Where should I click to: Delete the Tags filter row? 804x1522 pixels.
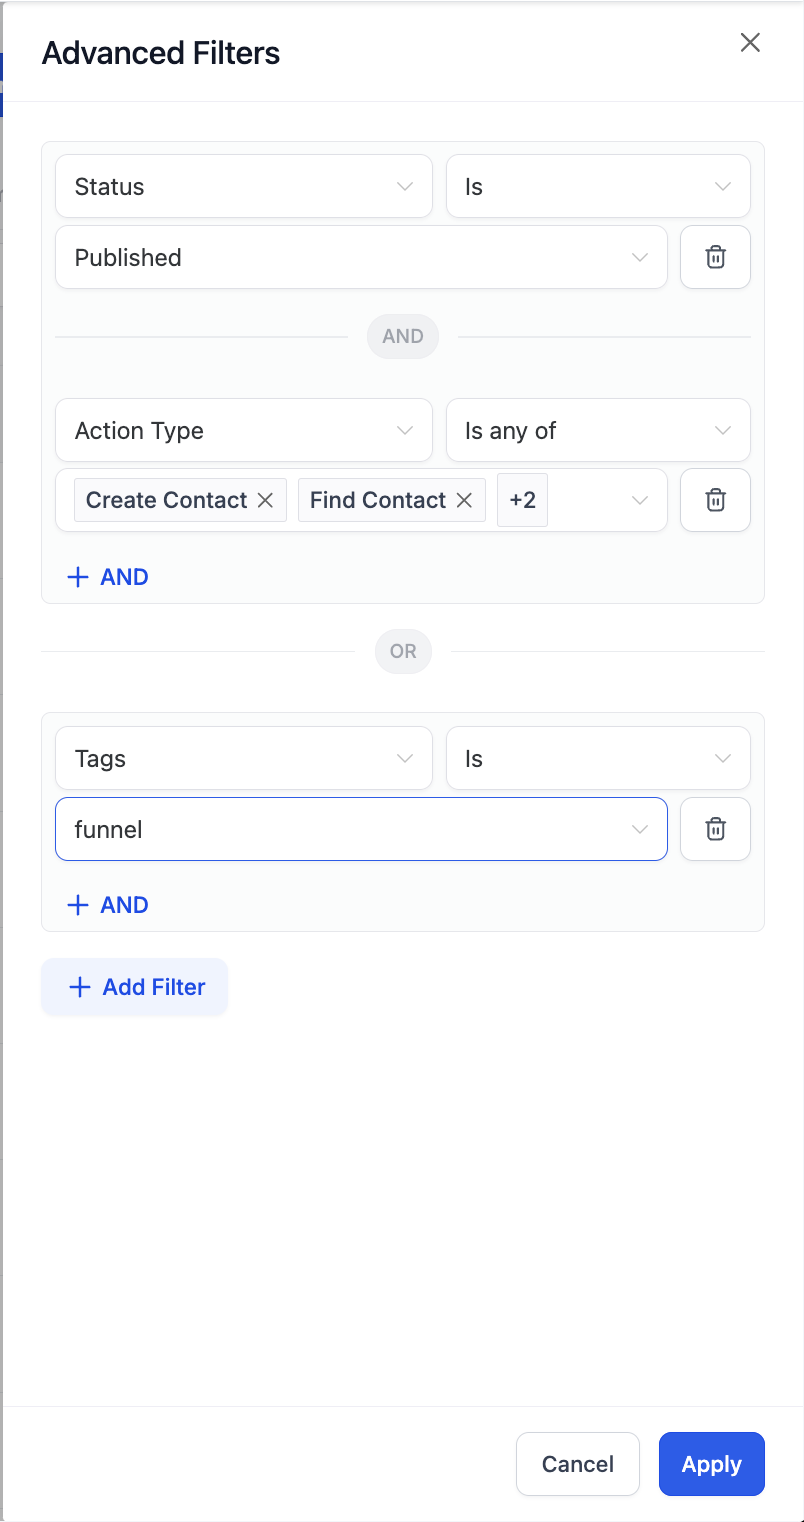(715, 829)
